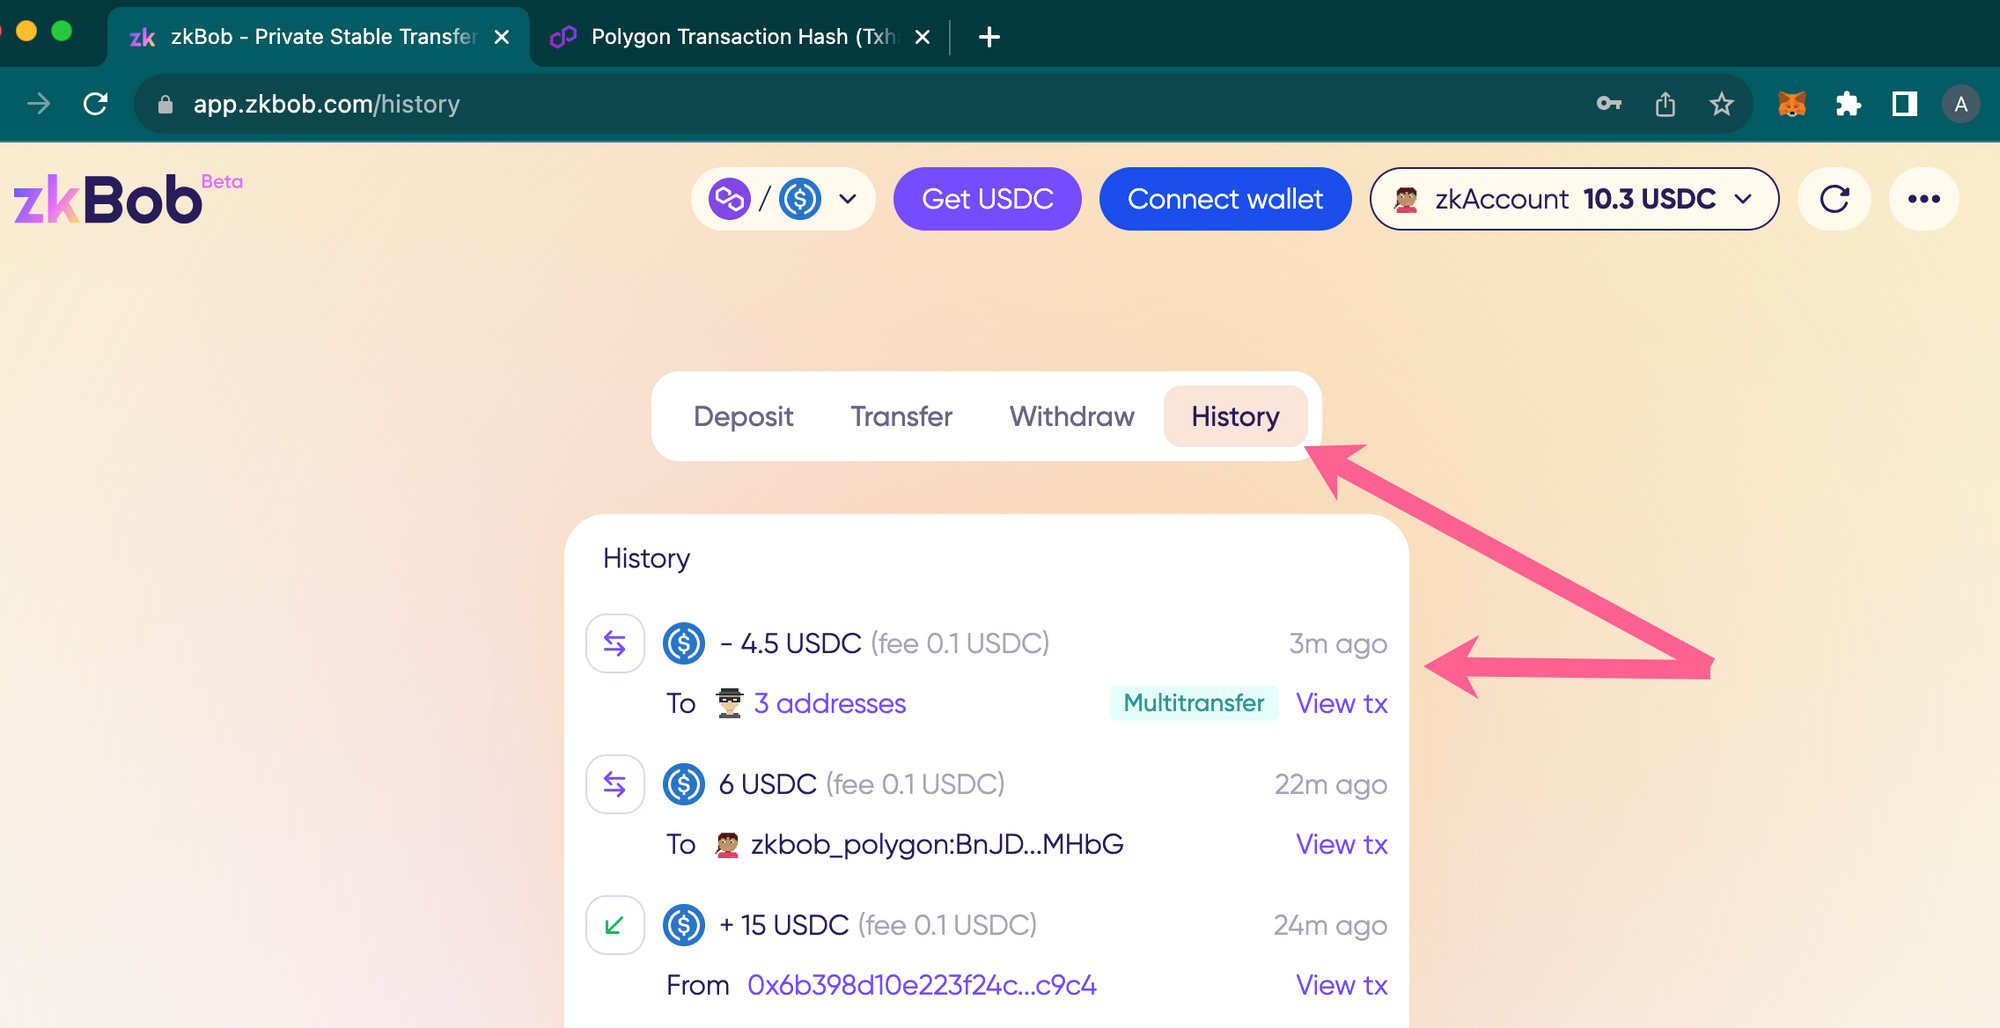Click the USDC coin icon beside 6 USDC
The width and height of the screenshot is (2000, 1028).
pos(684,784)
